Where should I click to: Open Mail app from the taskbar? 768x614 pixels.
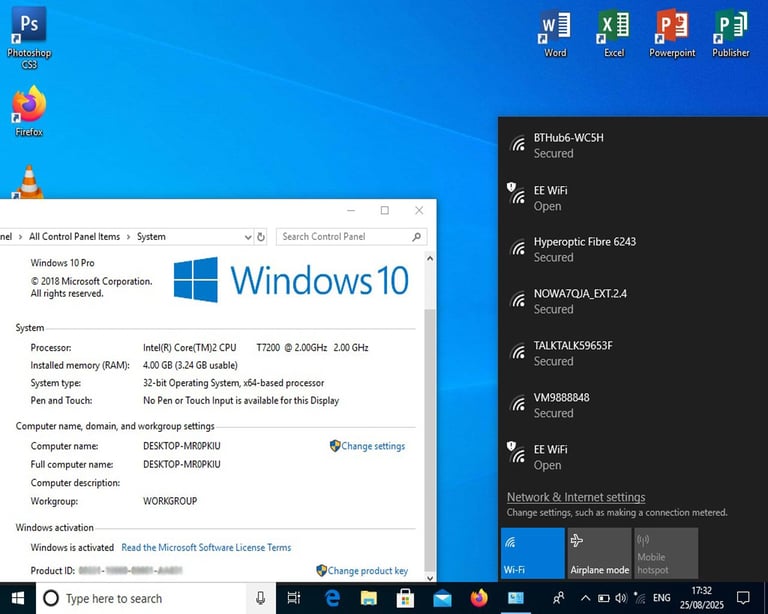click(x=442, y=598)
